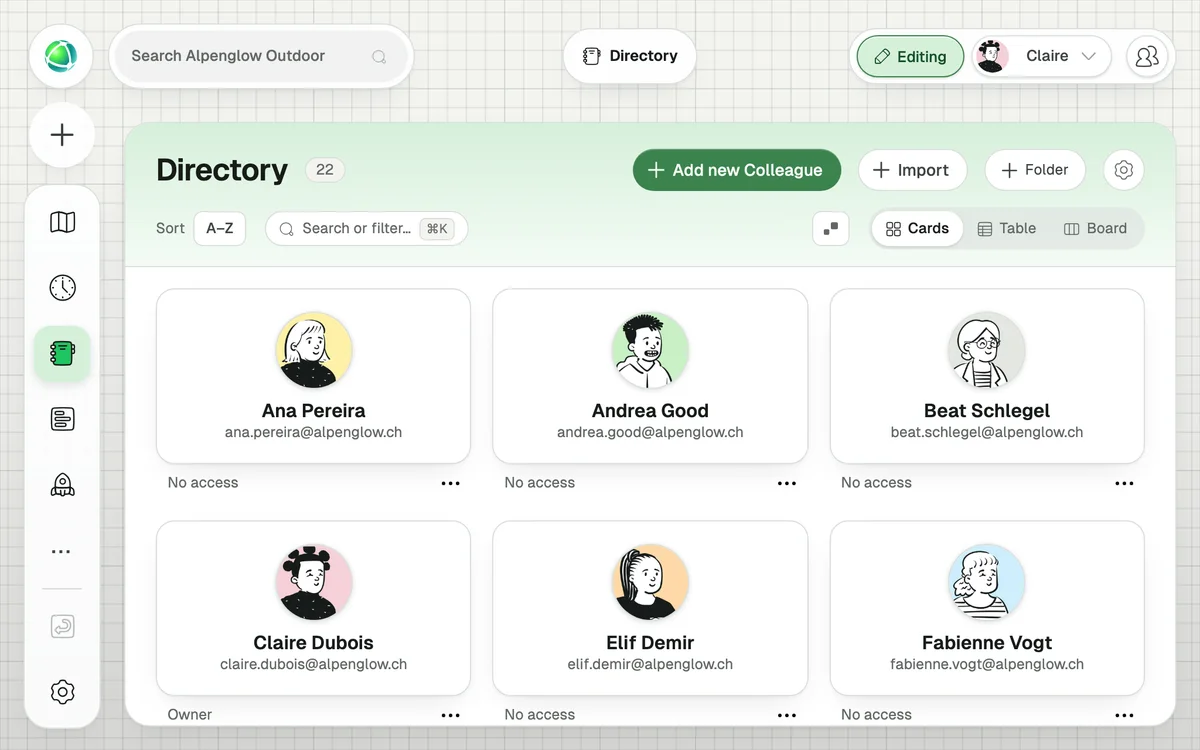Open directory settings gear beside Folder
The height and width of the screenshot is (750, 1200).
(x=1124, y=170)
